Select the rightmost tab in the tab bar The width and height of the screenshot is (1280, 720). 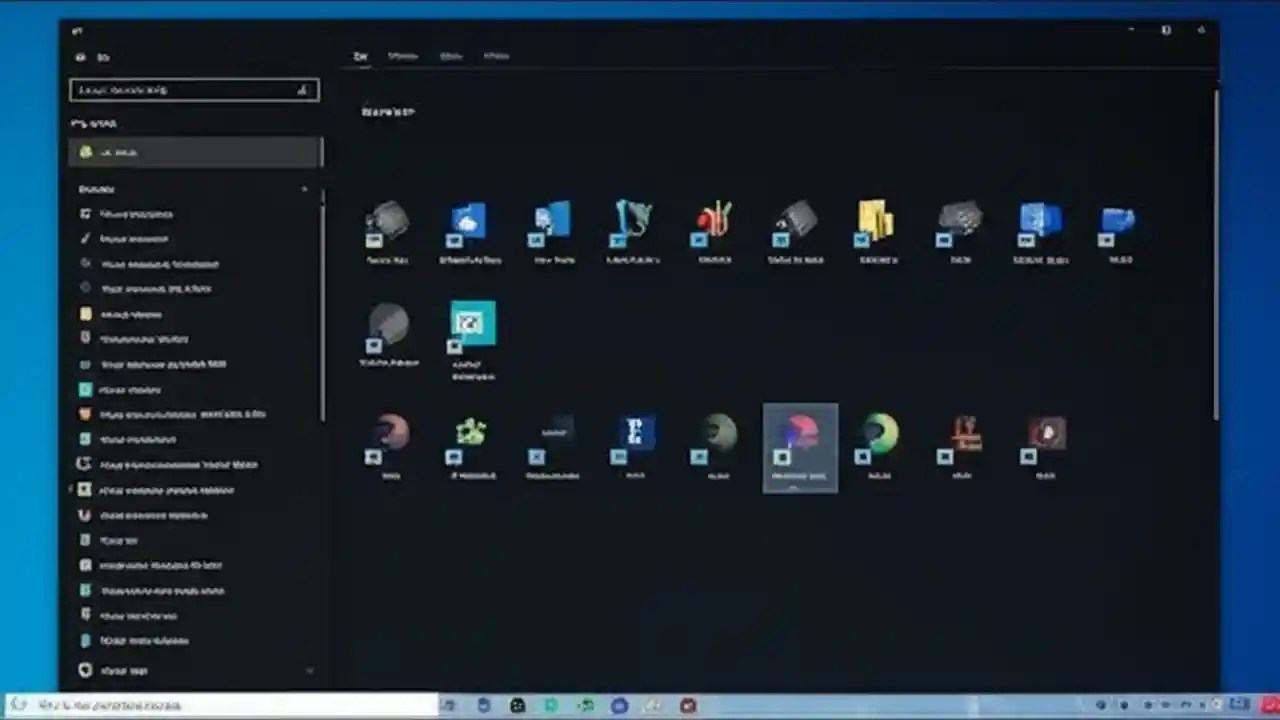(x=497, y=56)
